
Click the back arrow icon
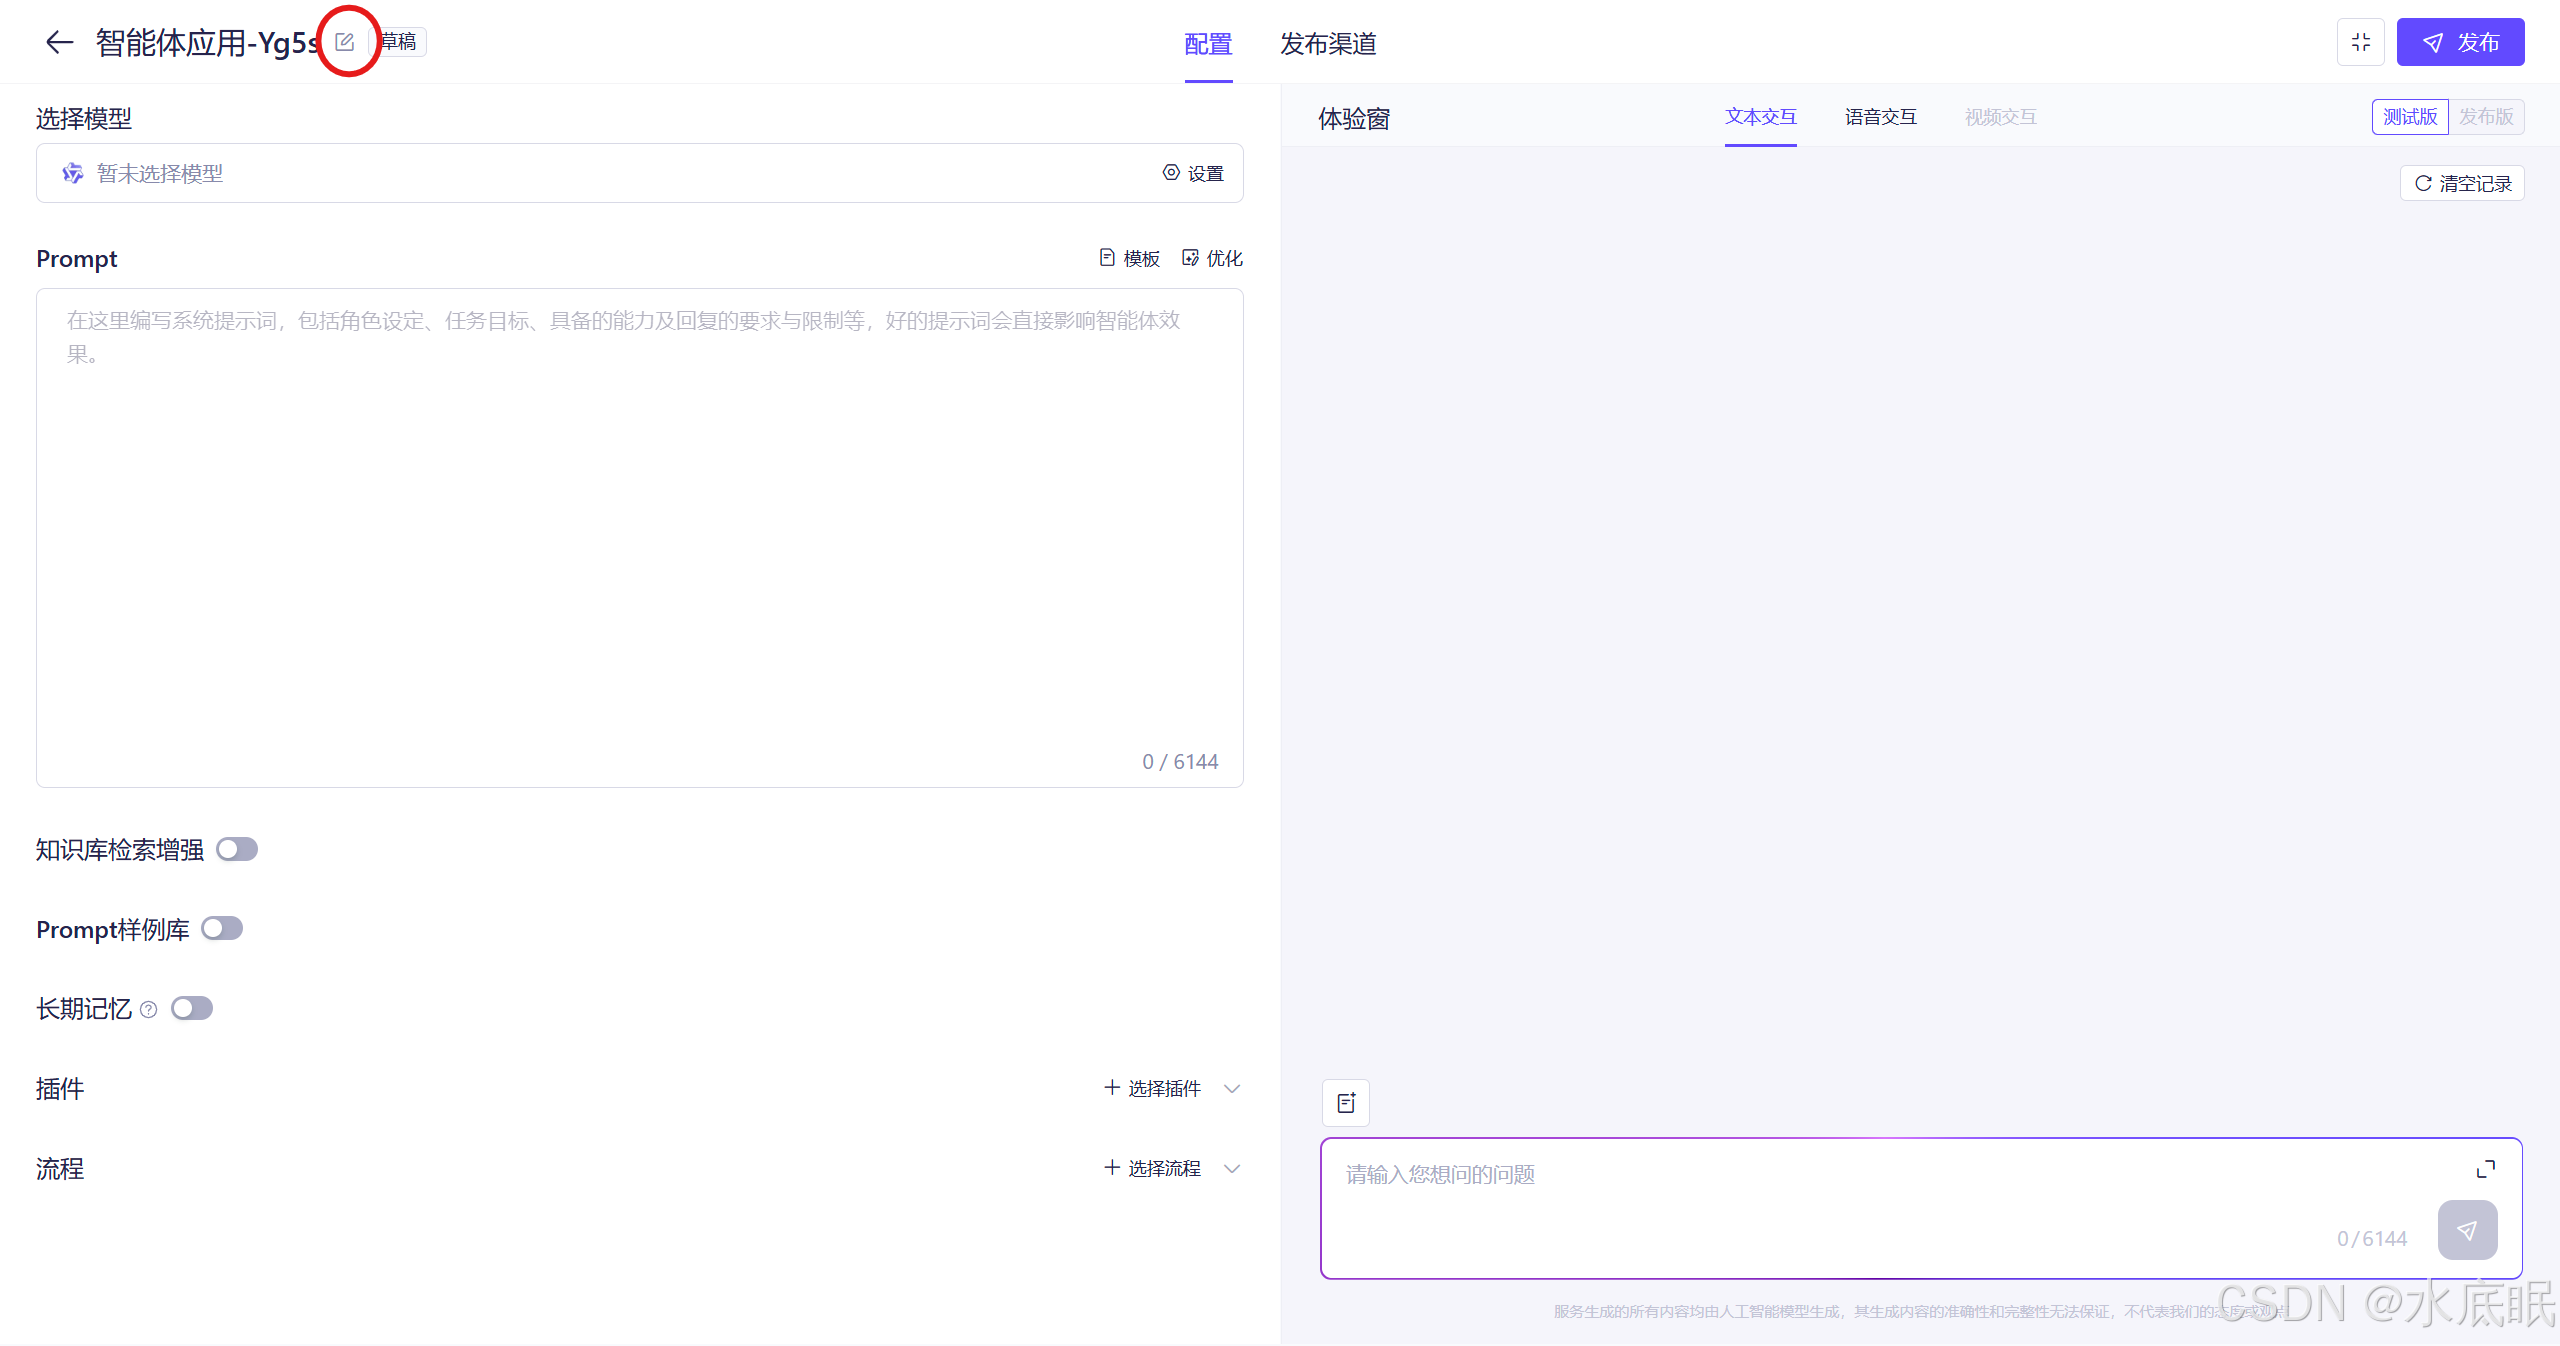pos(59,42)
